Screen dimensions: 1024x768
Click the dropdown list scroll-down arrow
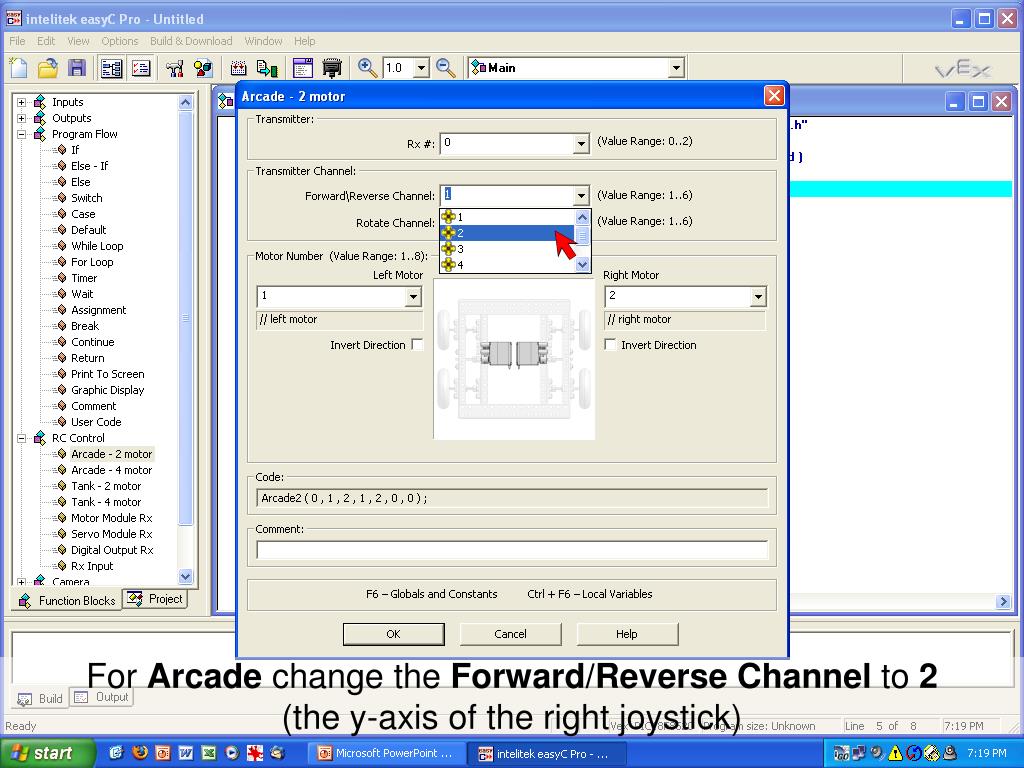[583, 264]
